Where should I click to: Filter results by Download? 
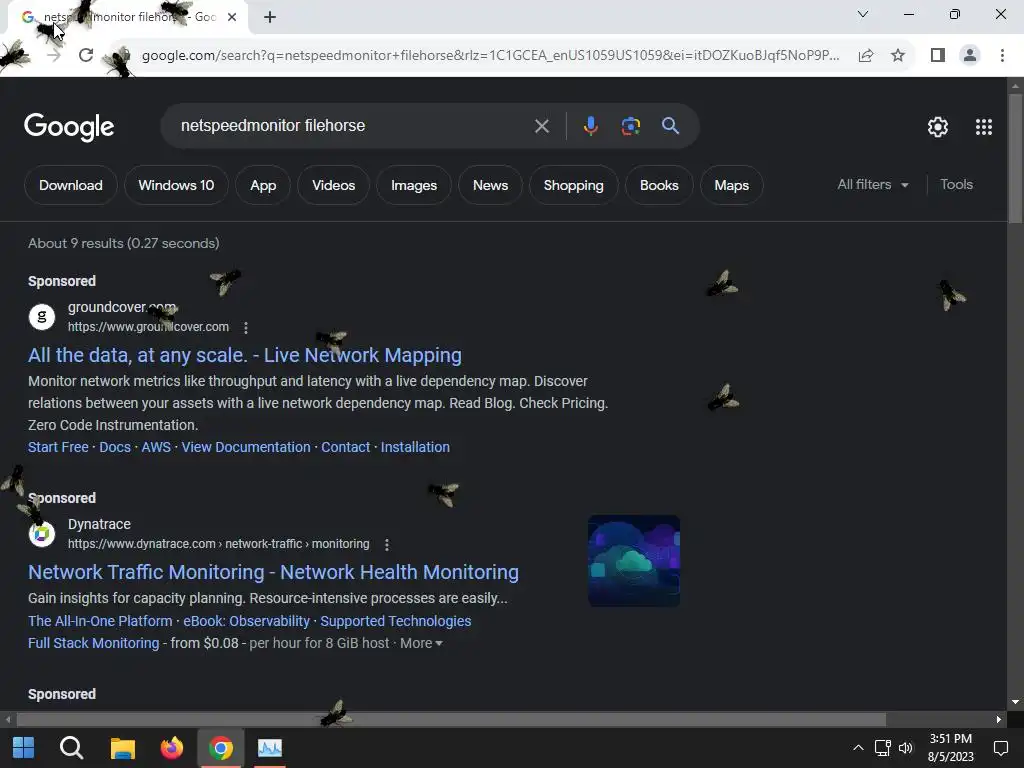[71, 185]
